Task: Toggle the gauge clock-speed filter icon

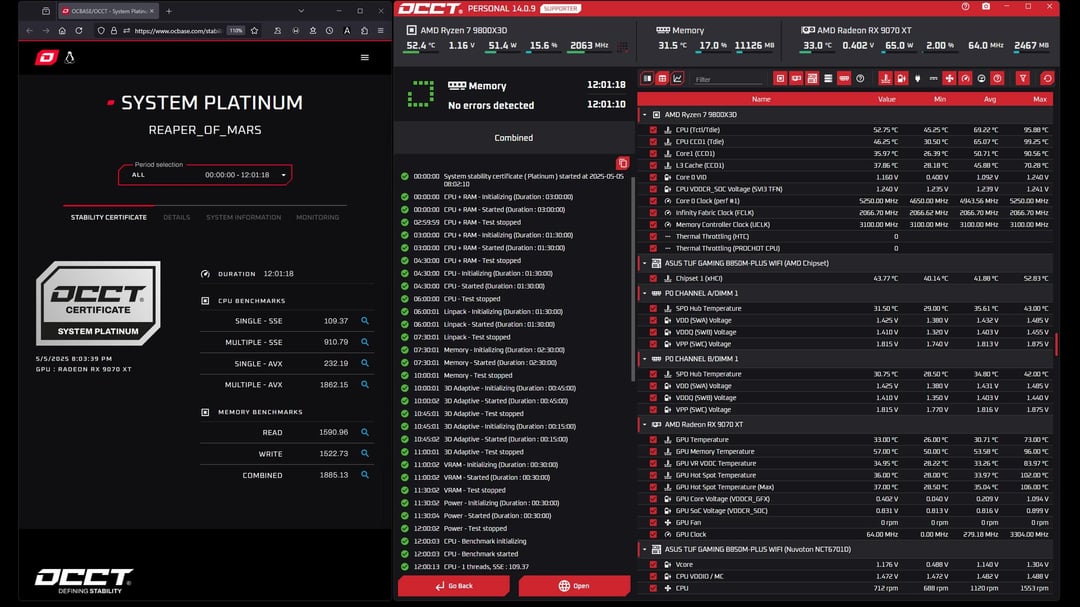Action: click(x=965, y=79)
